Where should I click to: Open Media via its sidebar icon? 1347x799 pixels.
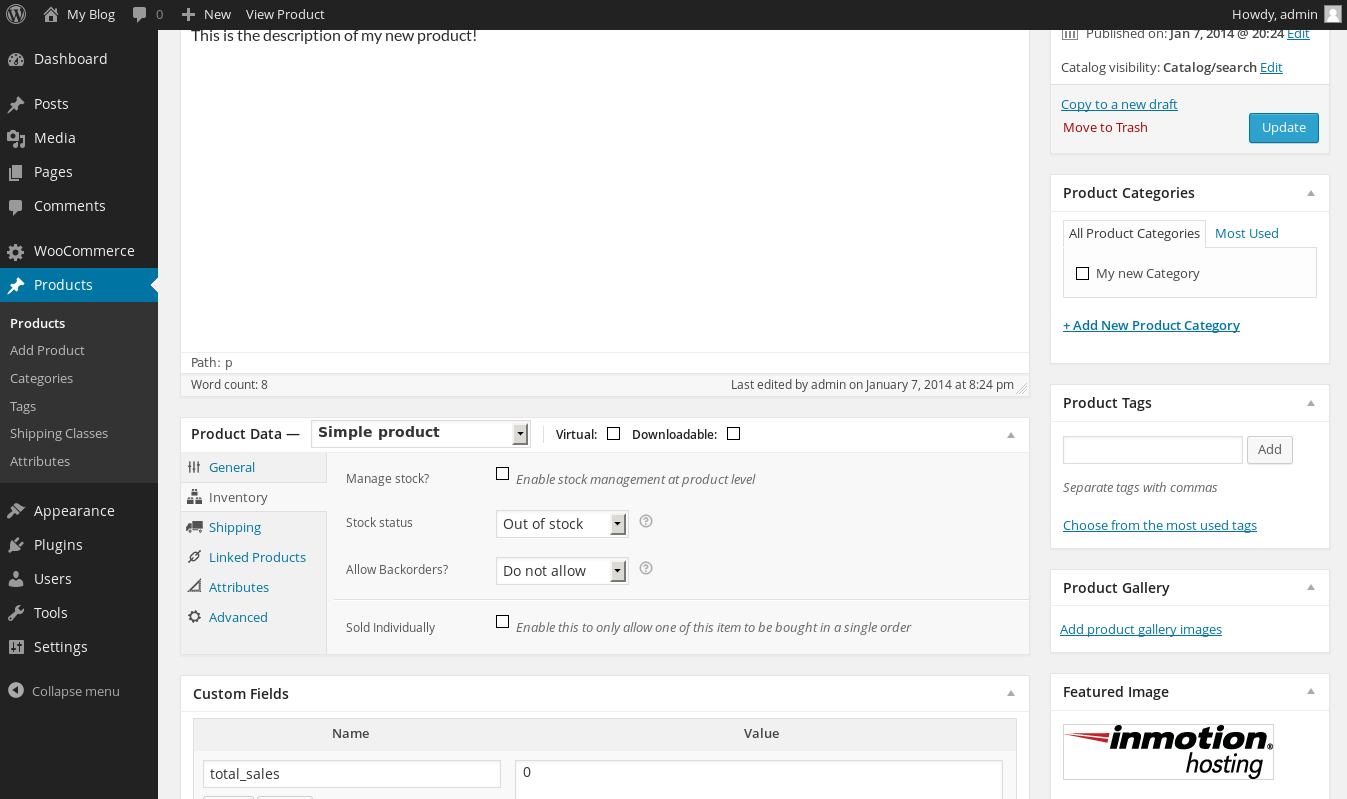click(16, 138)
